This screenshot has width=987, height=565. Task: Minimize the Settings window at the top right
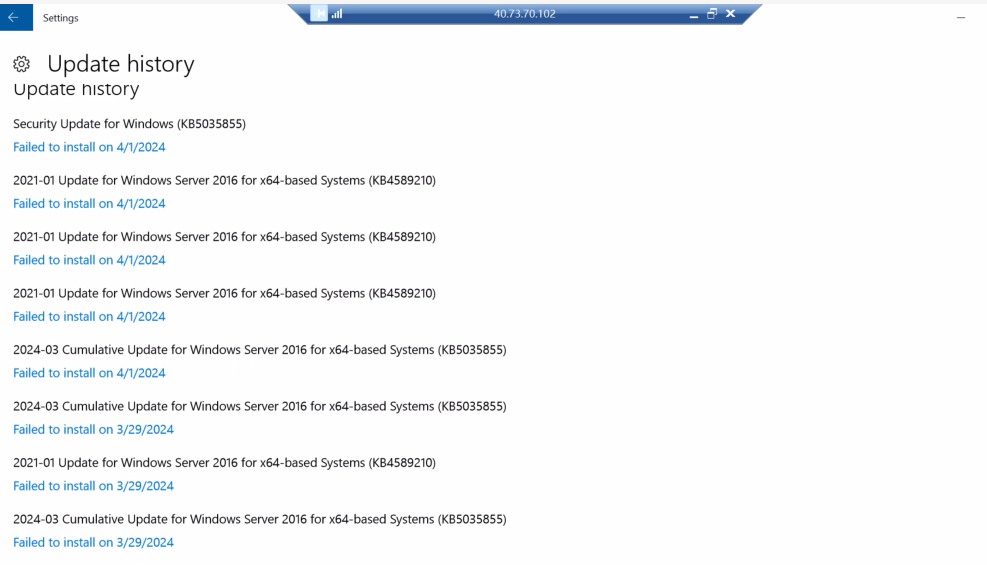[961, 18]
